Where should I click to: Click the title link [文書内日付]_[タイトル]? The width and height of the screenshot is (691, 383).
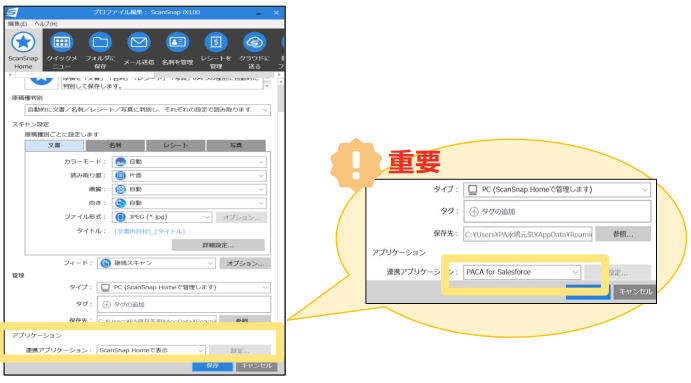[x=150, y=231]
